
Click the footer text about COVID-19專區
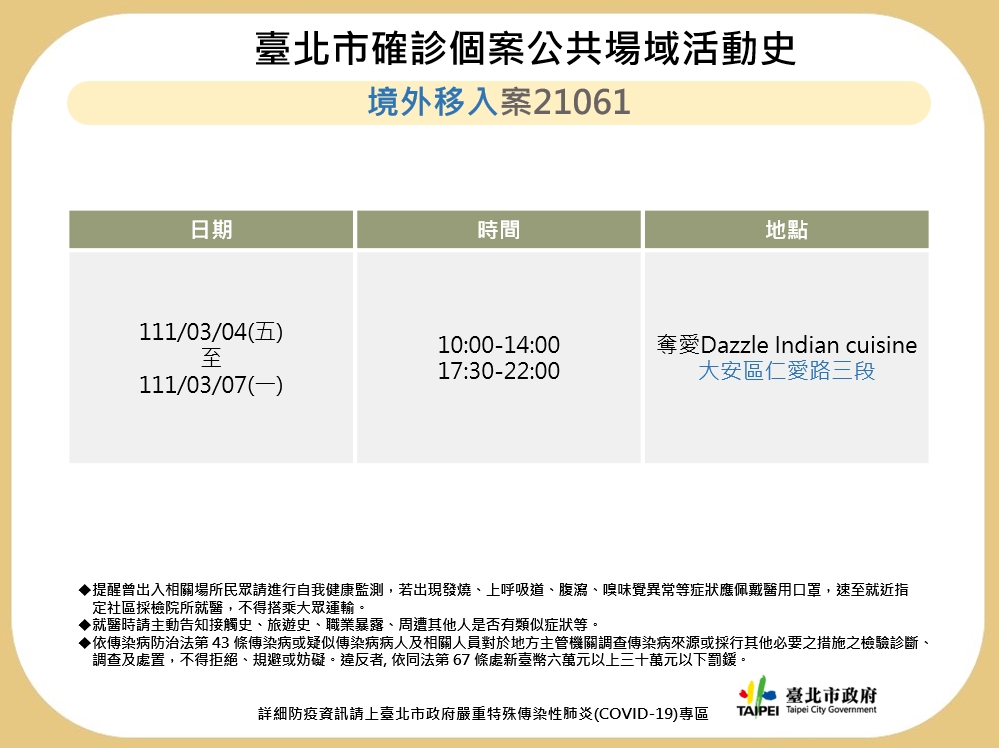[x=483, y=714]
